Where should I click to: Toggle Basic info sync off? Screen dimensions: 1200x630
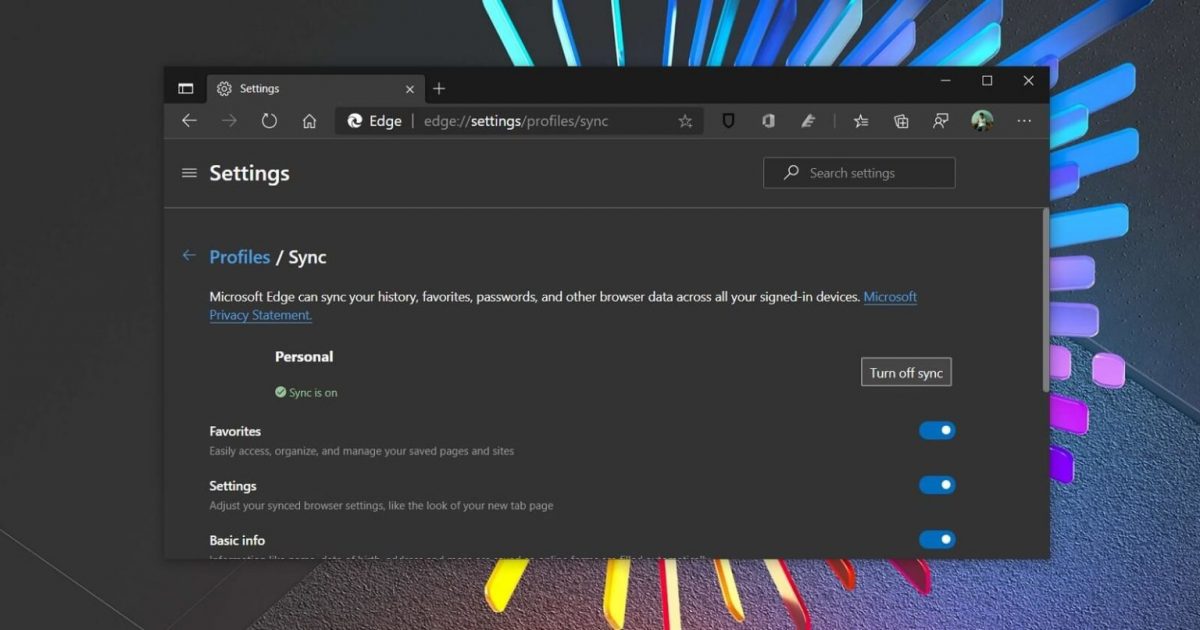tap(937, 540)
